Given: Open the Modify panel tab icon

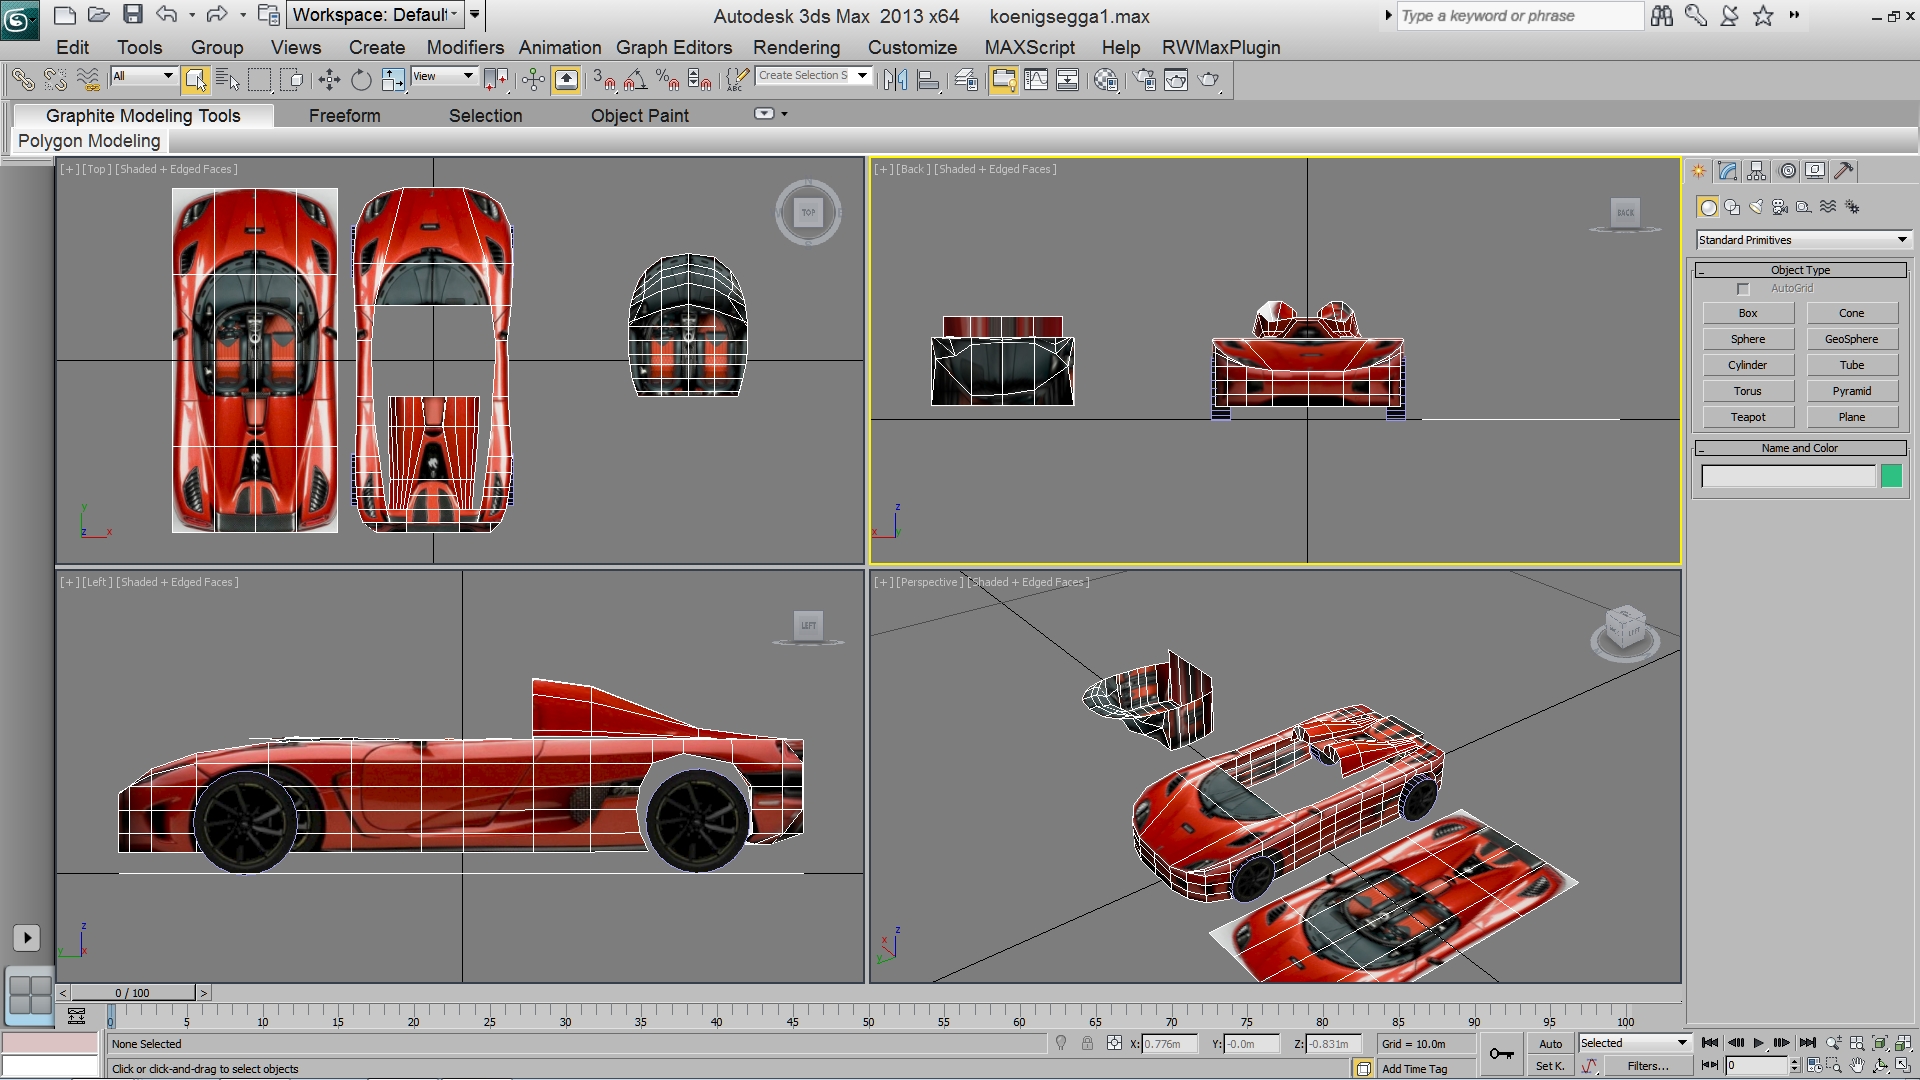Looking at the screenshot, I should tap(1728, 171).
